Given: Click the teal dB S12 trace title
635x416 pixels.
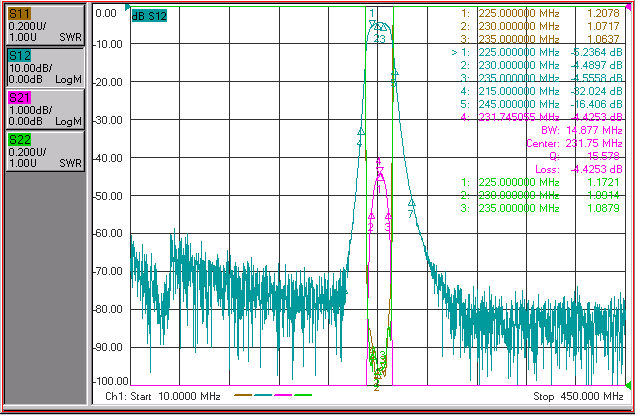Looking at the screenshot, I should (149, 16).
